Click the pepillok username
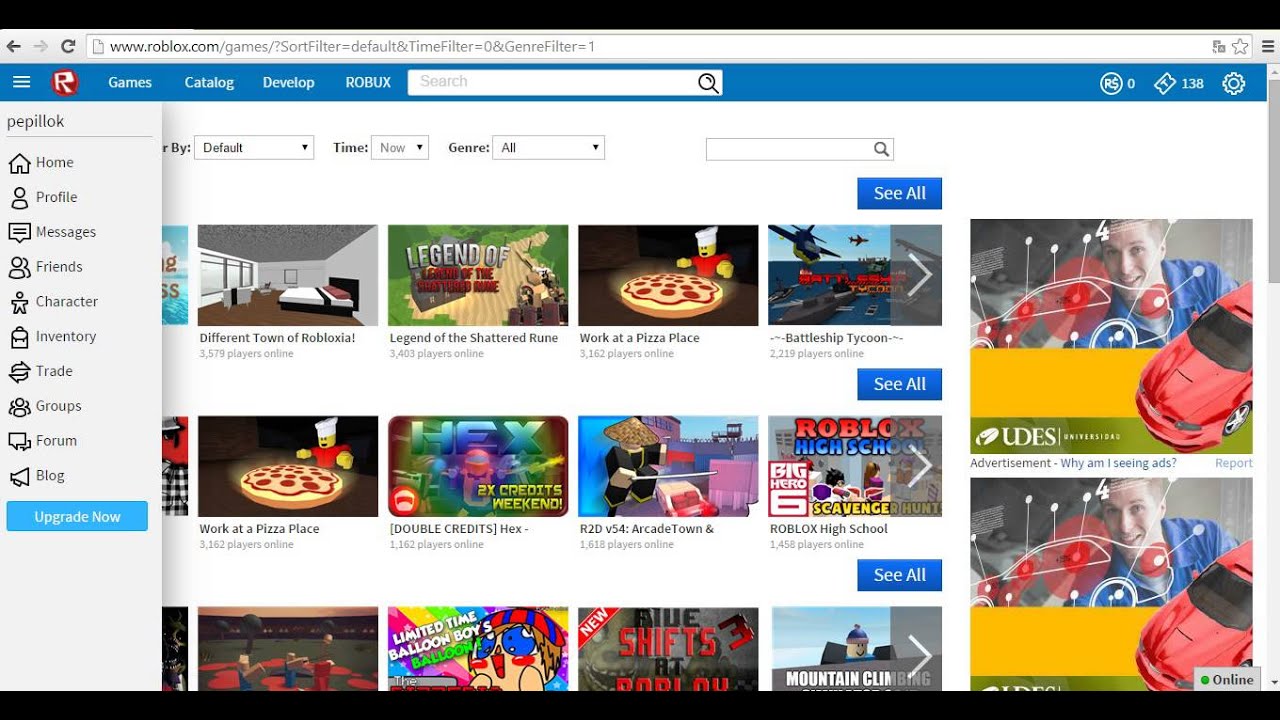 click(x=36, y=121)
